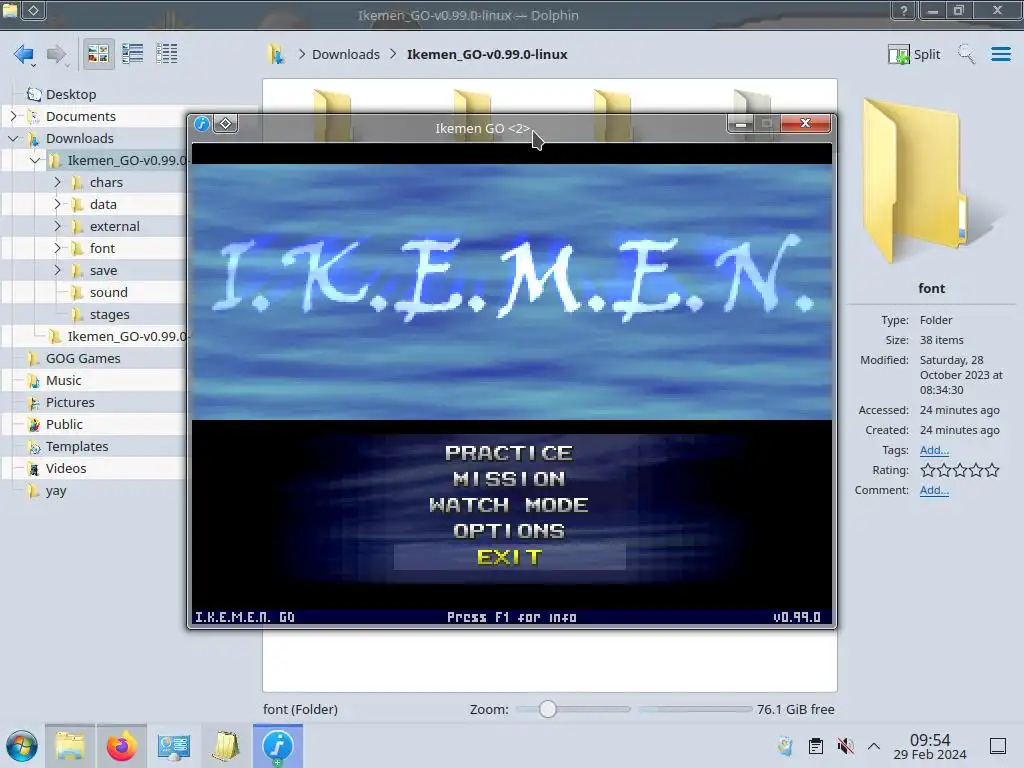Set font folder rating to five stars

[992, 470]
